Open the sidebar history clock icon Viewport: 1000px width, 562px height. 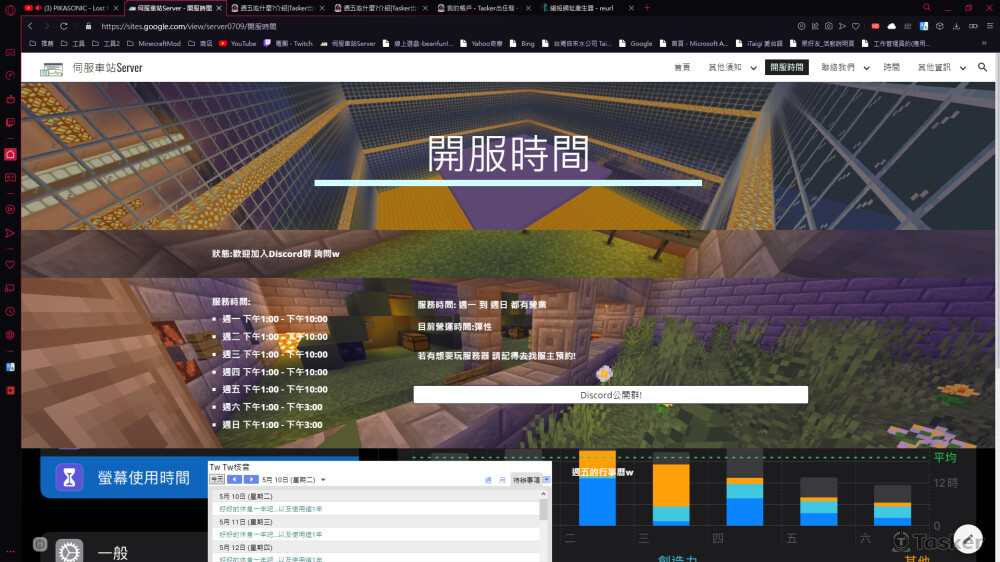pos(10,311)
